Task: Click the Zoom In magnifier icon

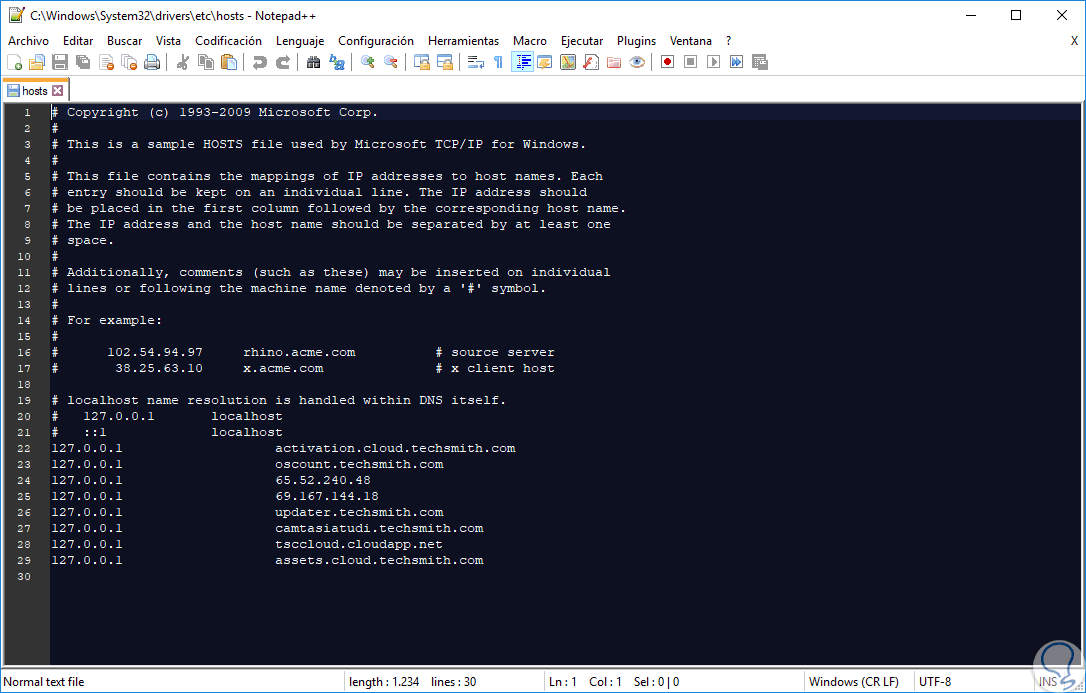Action: click(368, 62)
